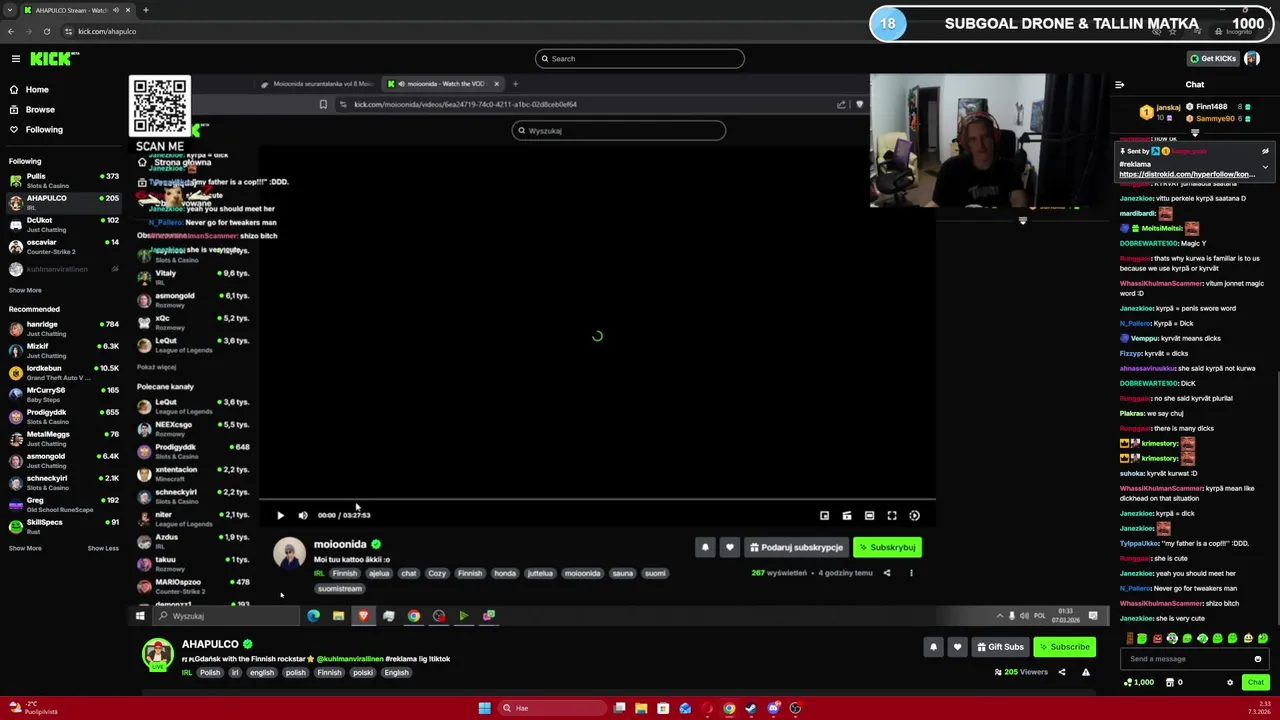The width and height of the screenshot is (1280, 720).
Task: Open the IRL category under AHAPULCO
Action: pos(186,673)
